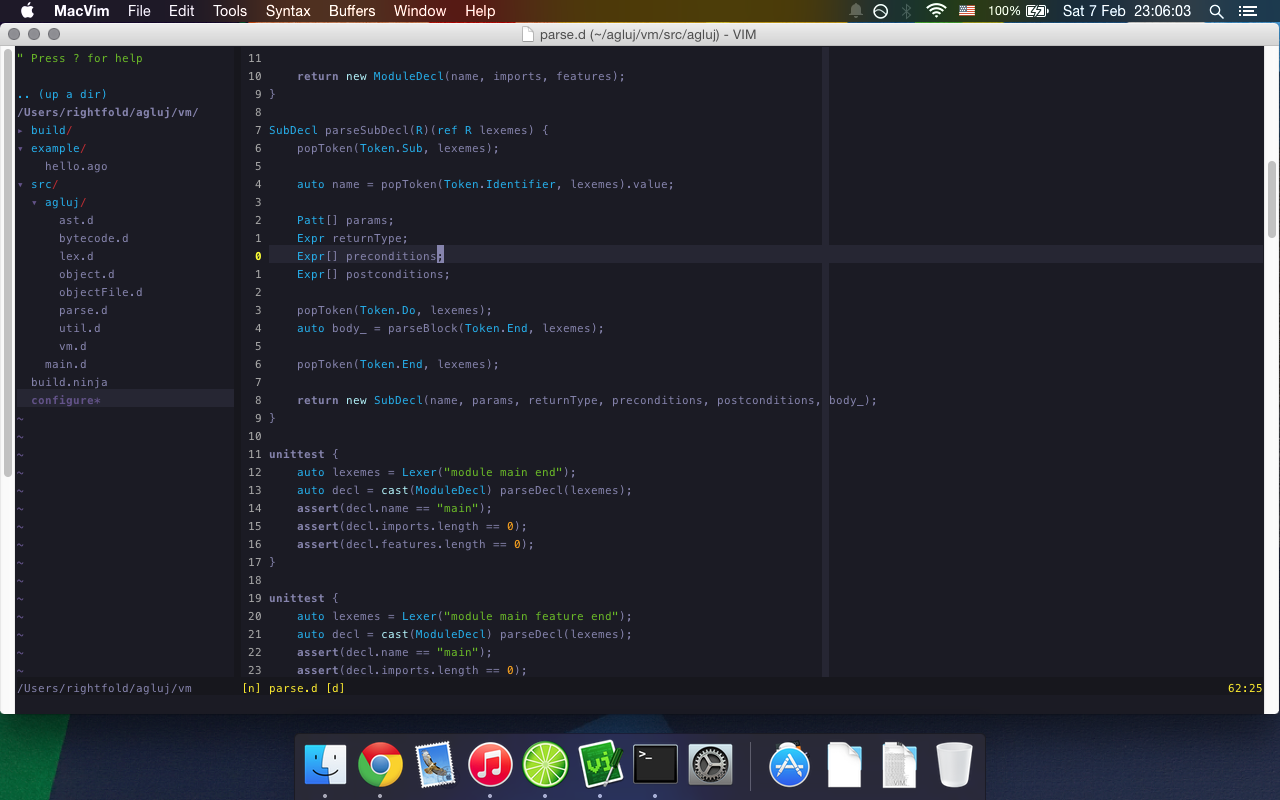Select ast.d in the file tree
The image size is (1280, 800).
[x=76, y=220]
